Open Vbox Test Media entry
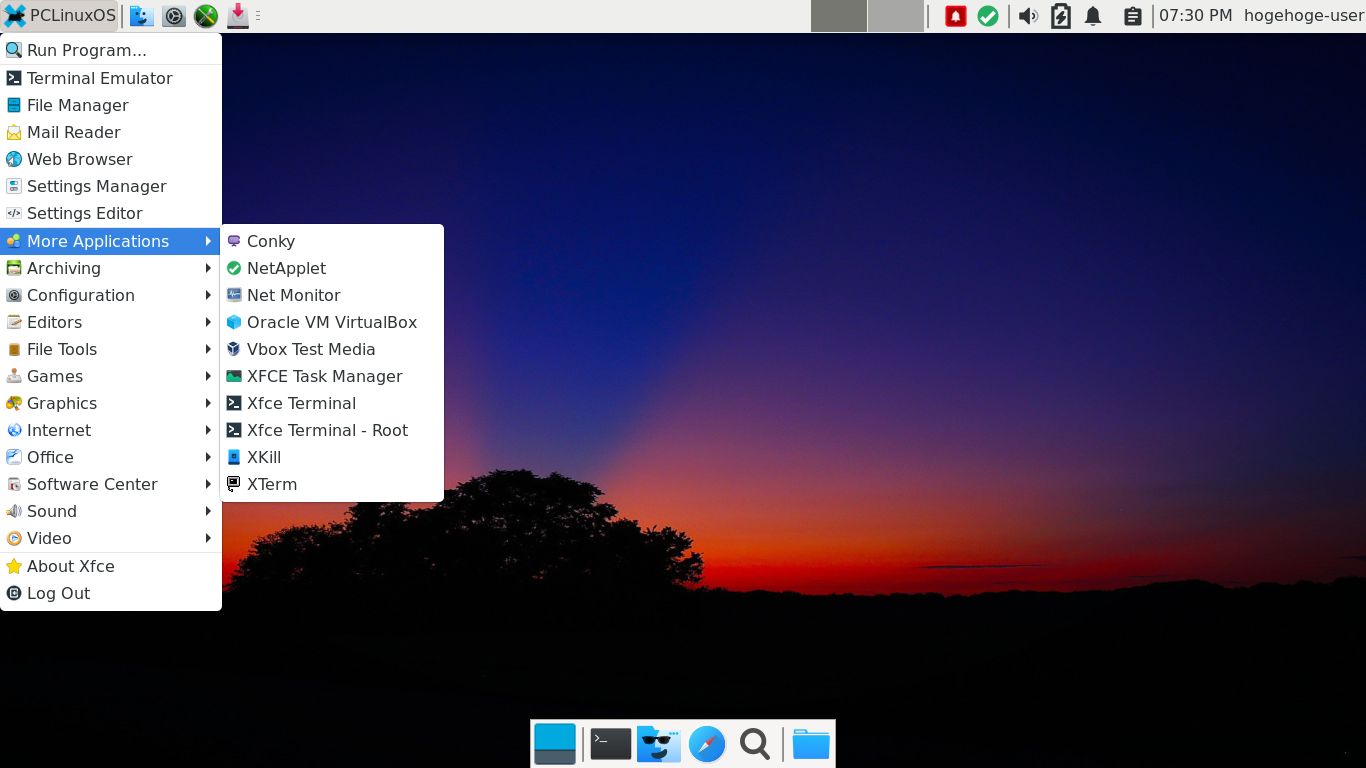The width and height of the screenshot is (1366, 768). [x=332, y=349]
